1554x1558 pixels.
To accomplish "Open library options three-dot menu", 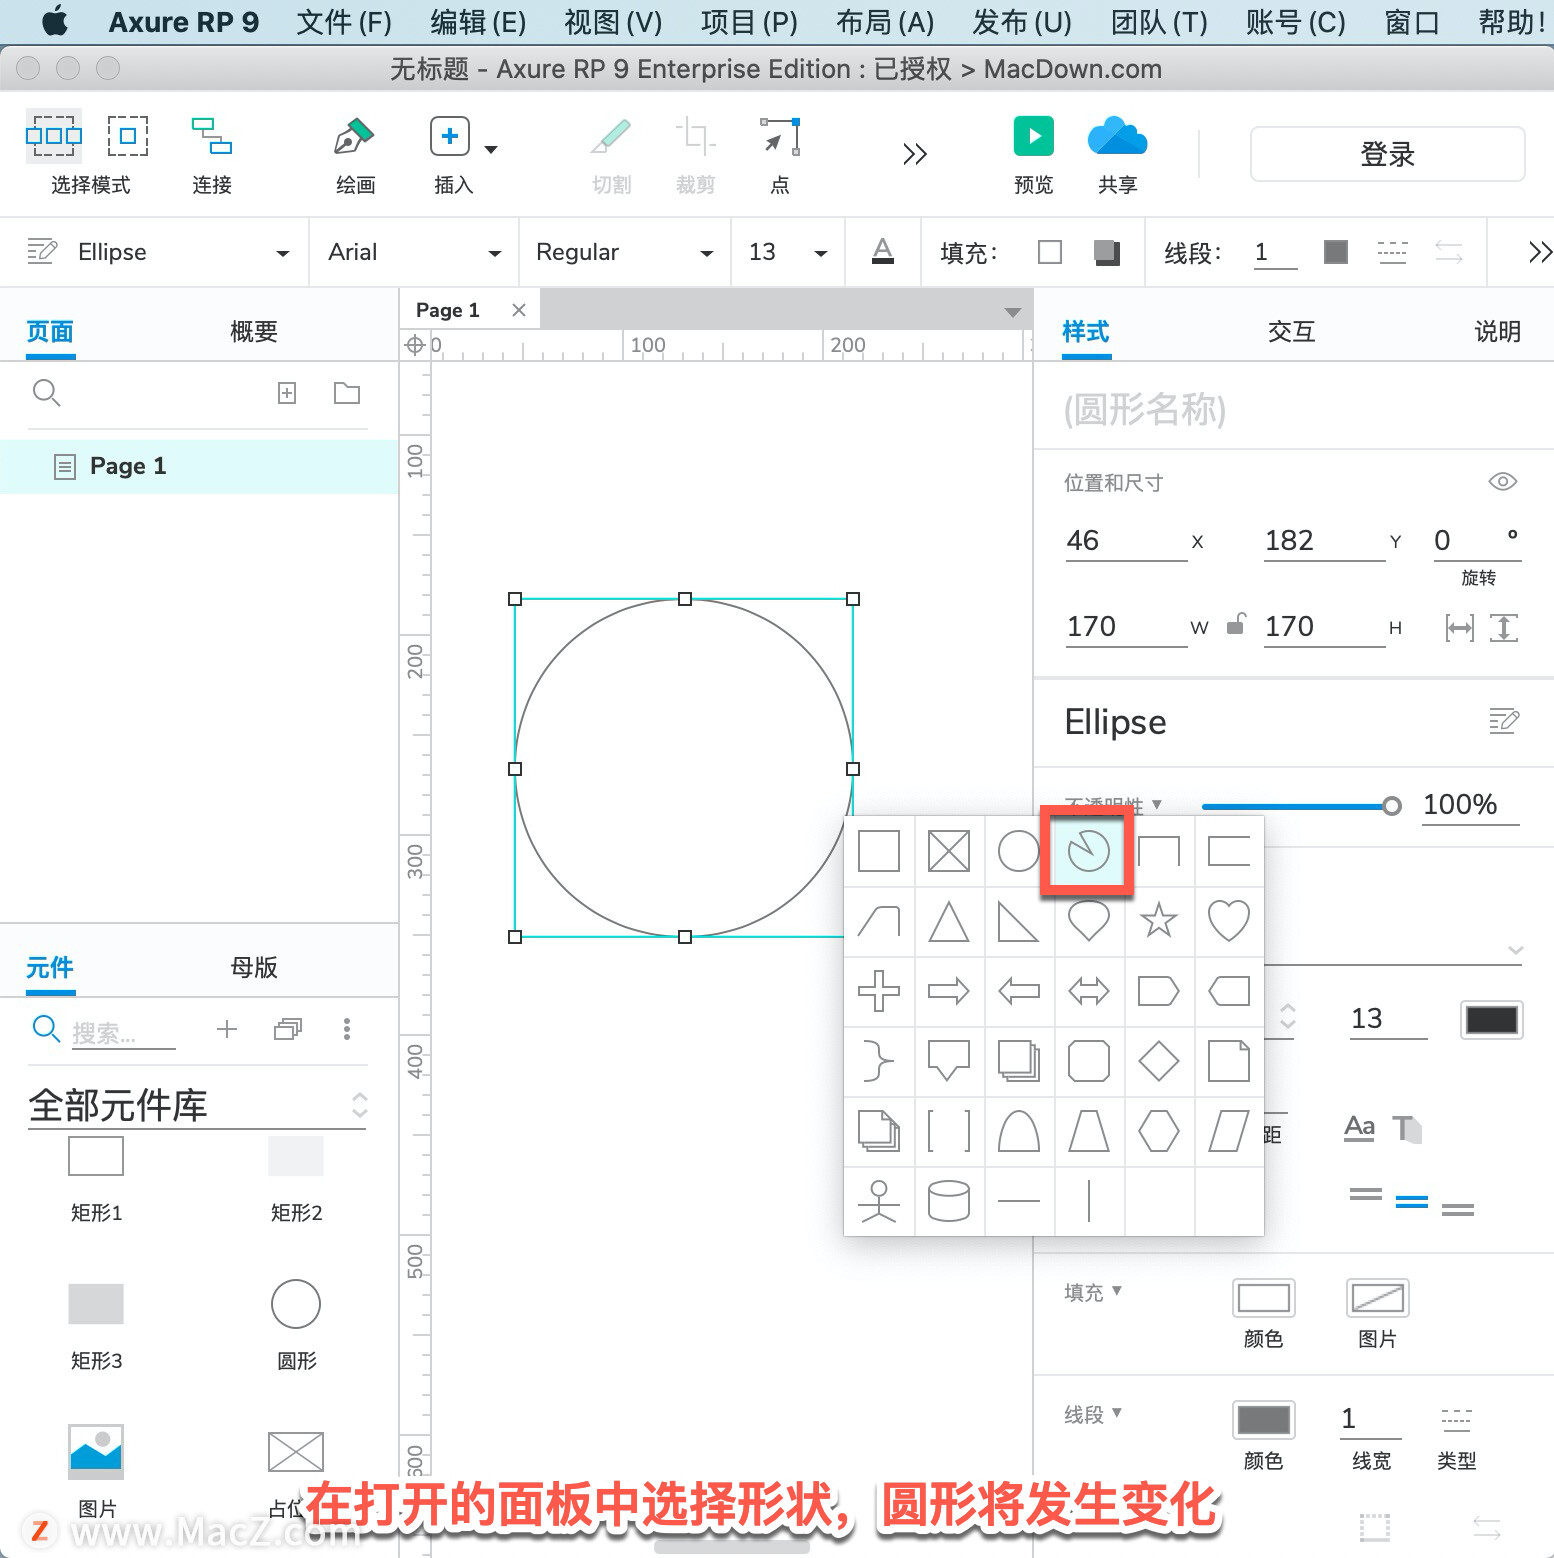I will pyautogui.click(x=347, y=1029).
